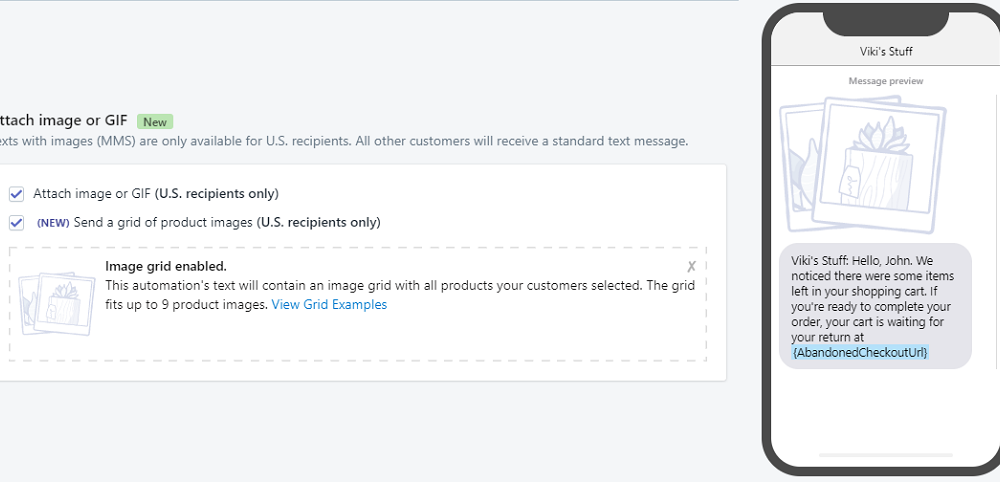Click the 'Attach image or GIF (U.S. recipients only)' label
The width and height of the screenshot is (1000, 482).
(156, 194)
